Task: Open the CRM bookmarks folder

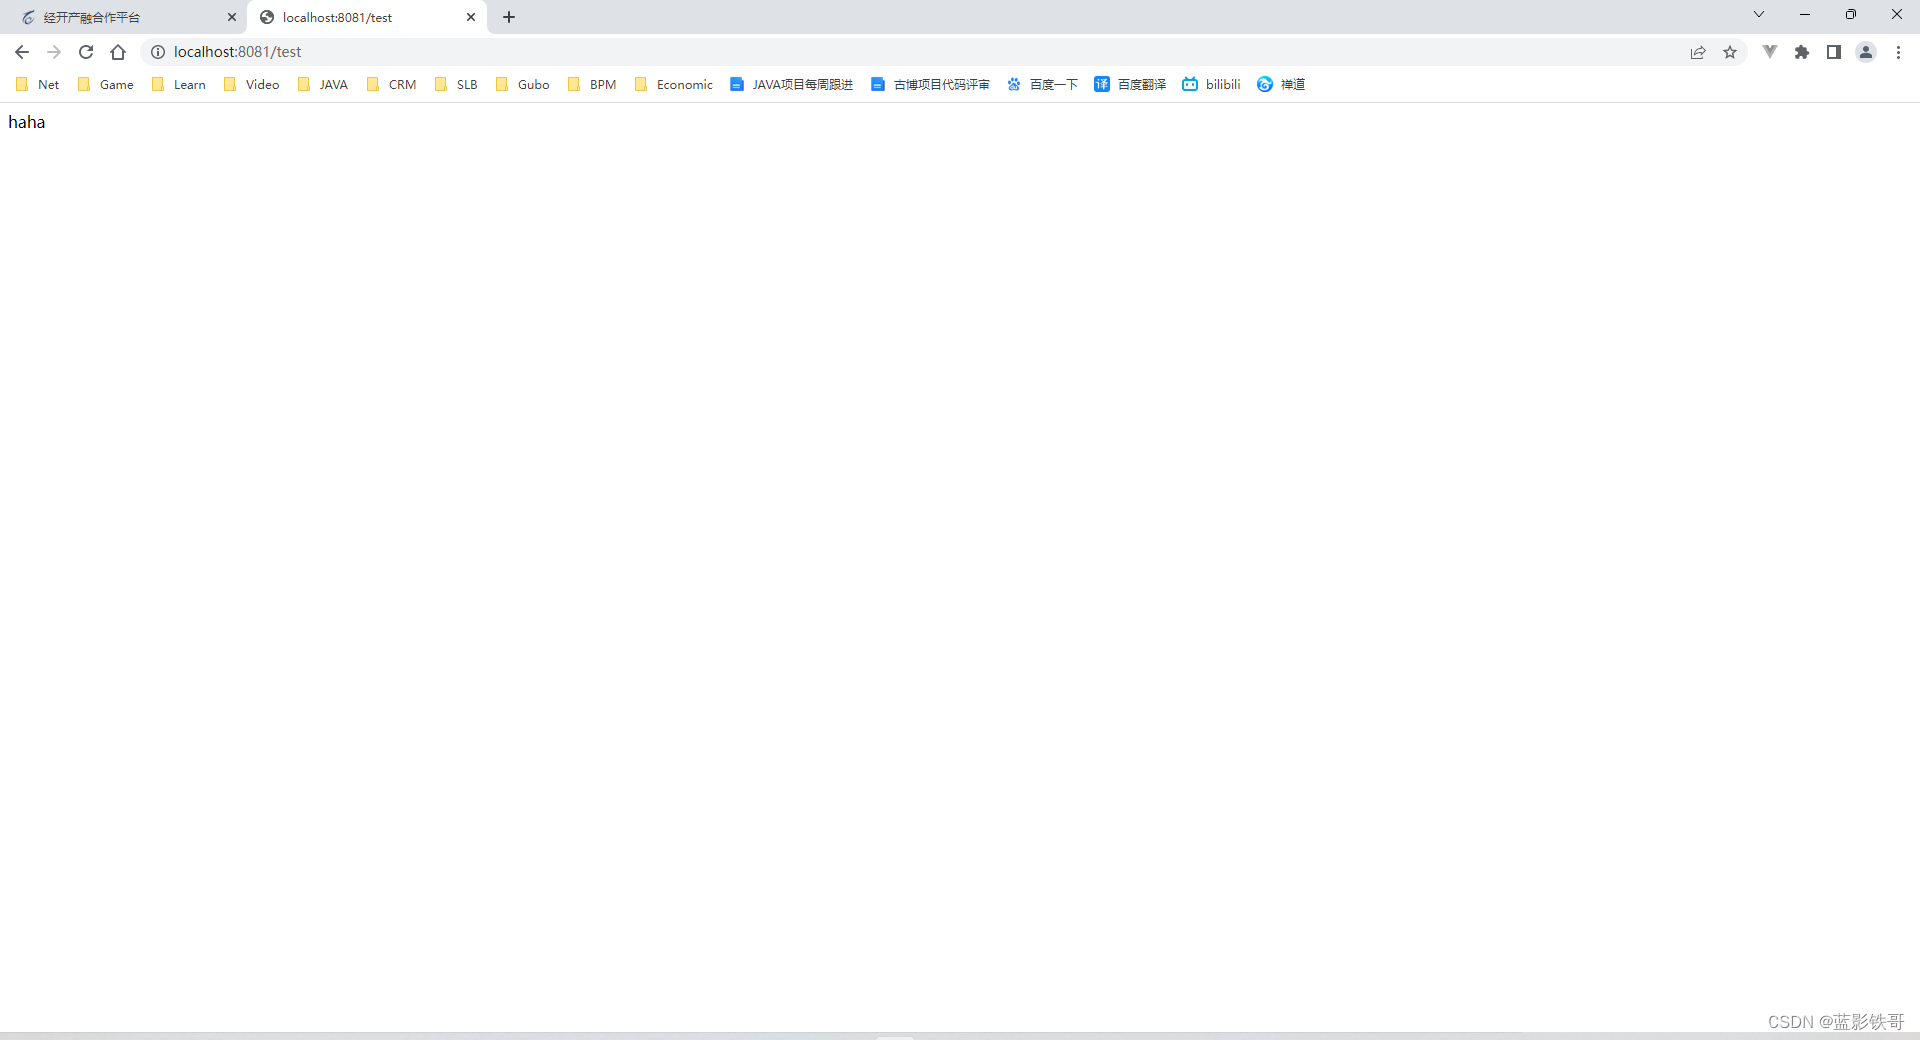Action: [392, 84]
